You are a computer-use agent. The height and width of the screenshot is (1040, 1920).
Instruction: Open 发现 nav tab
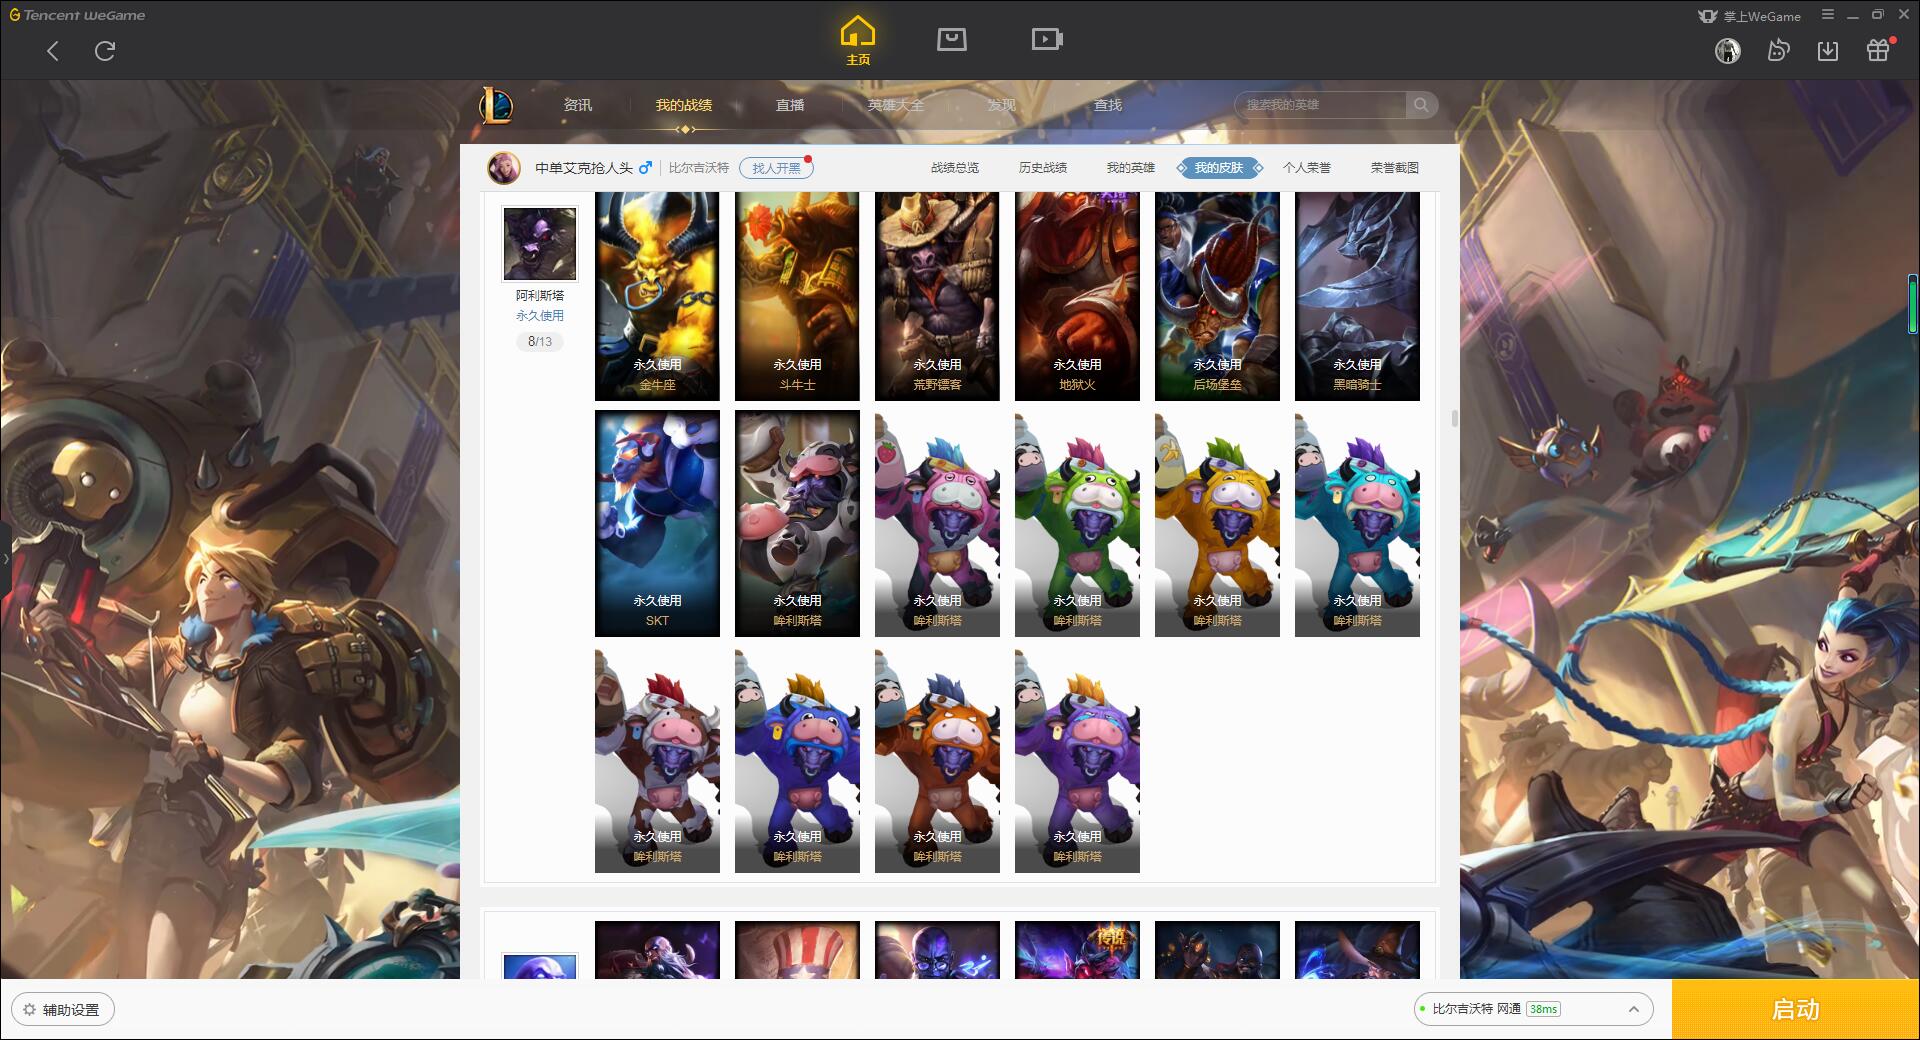[1001, 105]
